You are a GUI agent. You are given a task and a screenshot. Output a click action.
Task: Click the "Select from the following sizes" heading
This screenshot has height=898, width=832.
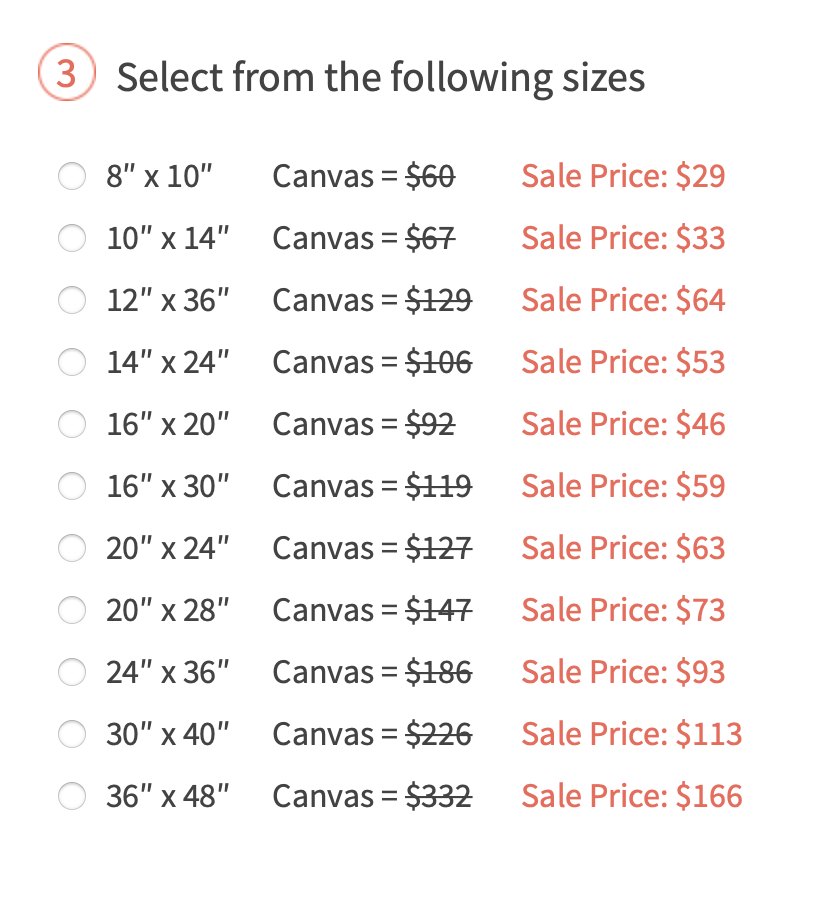(x=381, y=77)
